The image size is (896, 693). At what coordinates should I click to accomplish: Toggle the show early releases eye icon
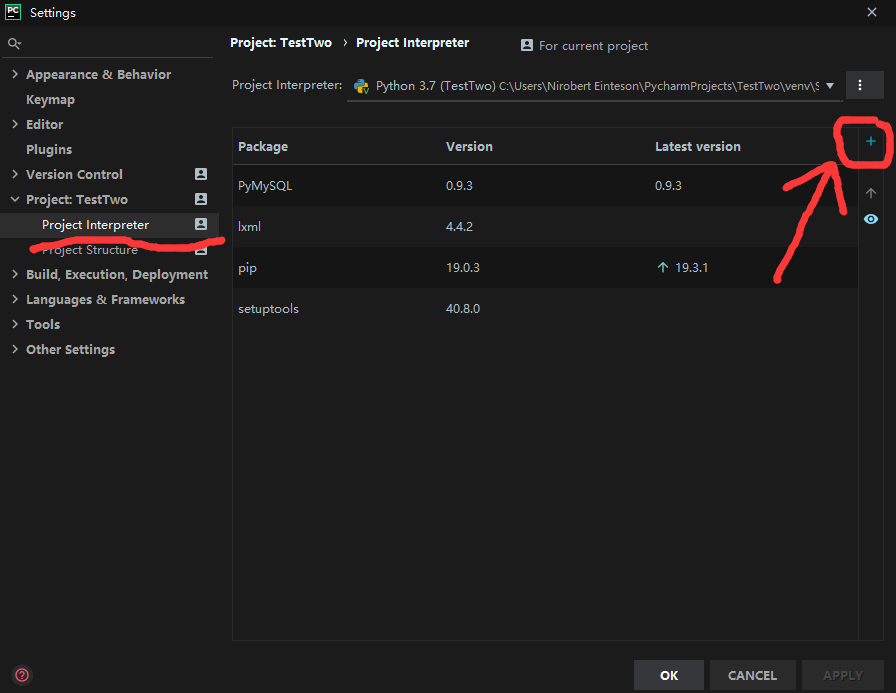[x=870, y=219]
